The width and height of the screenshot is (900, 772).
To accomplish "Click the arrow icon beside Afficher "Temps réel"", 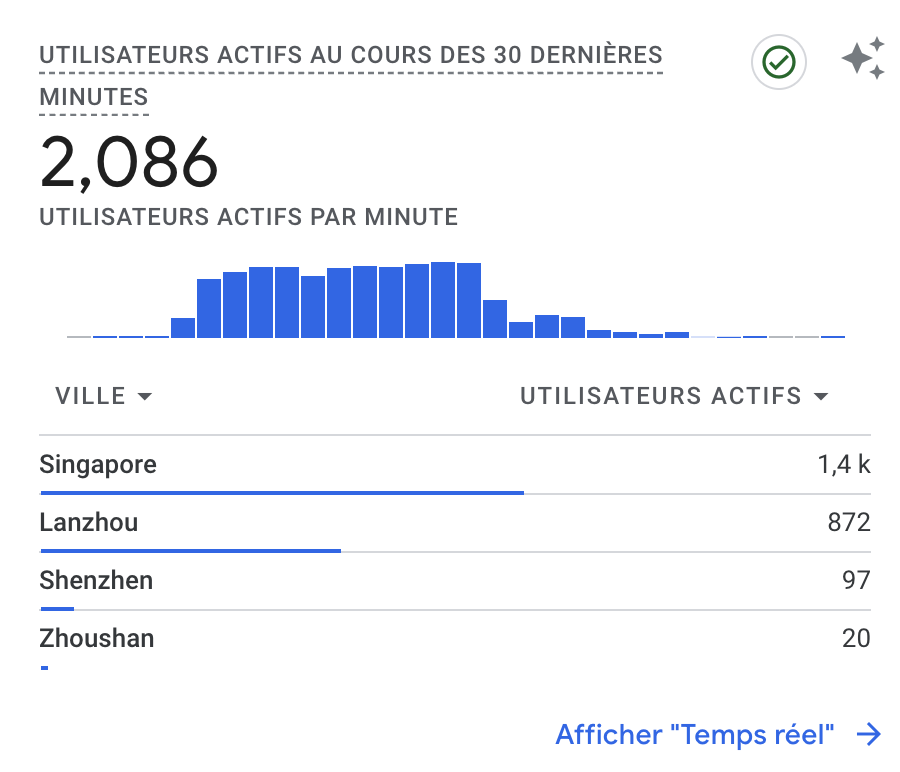I will (869, 735).
